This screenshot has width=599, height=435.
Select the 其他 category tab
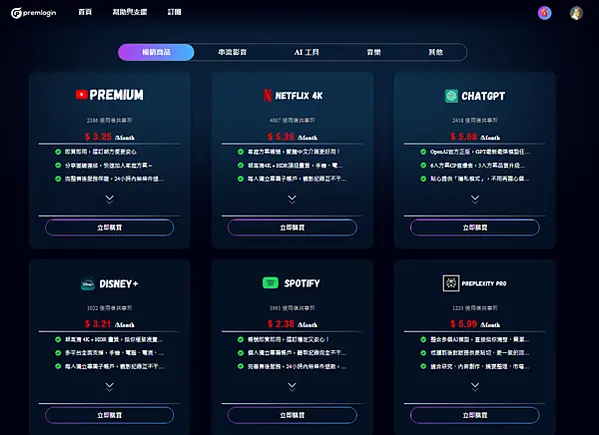tap(435, 52)
